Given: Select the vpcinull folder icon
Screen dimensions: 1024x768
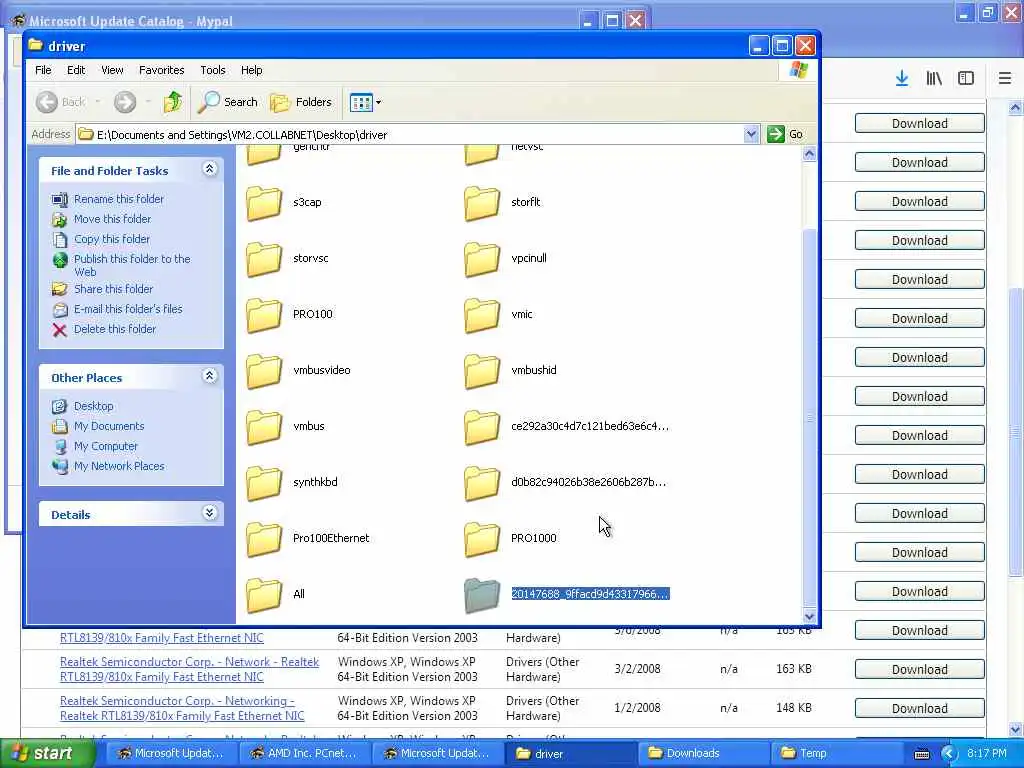Looking at the screenshot, I should coord(482,259).
